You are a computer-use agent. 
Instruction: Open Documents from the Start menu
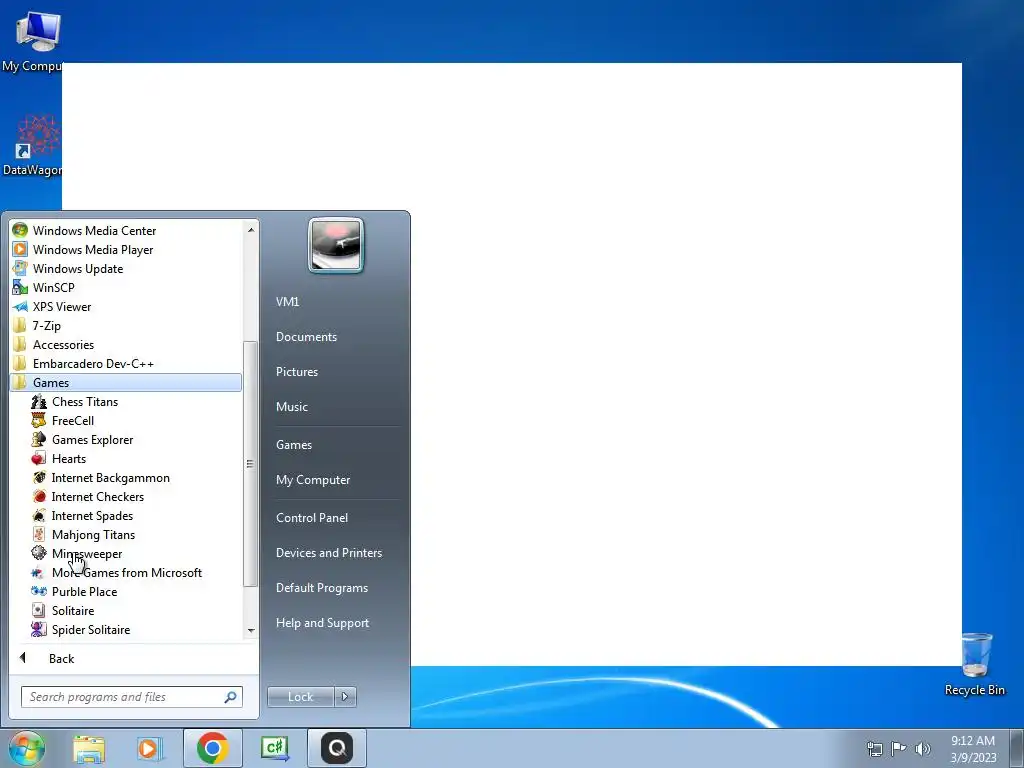click(306, 337)
